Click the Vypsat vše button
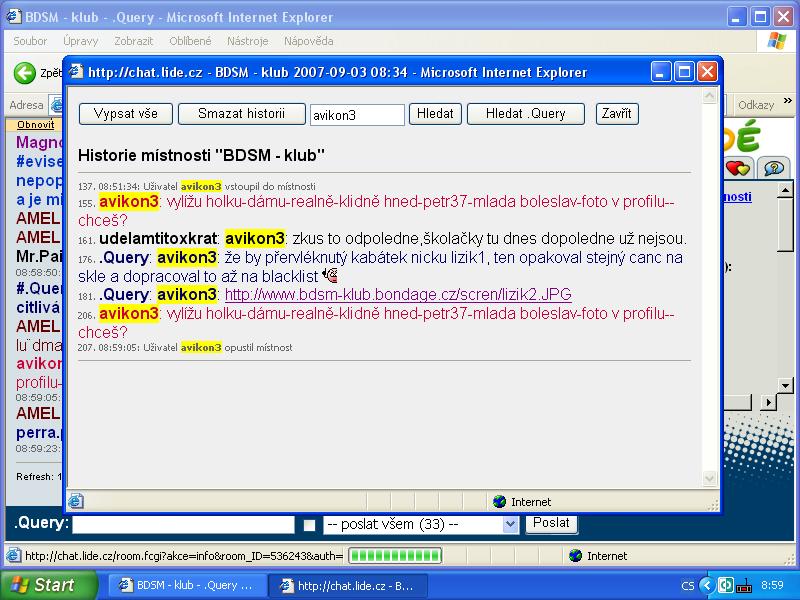 click(x=126, y=114)
